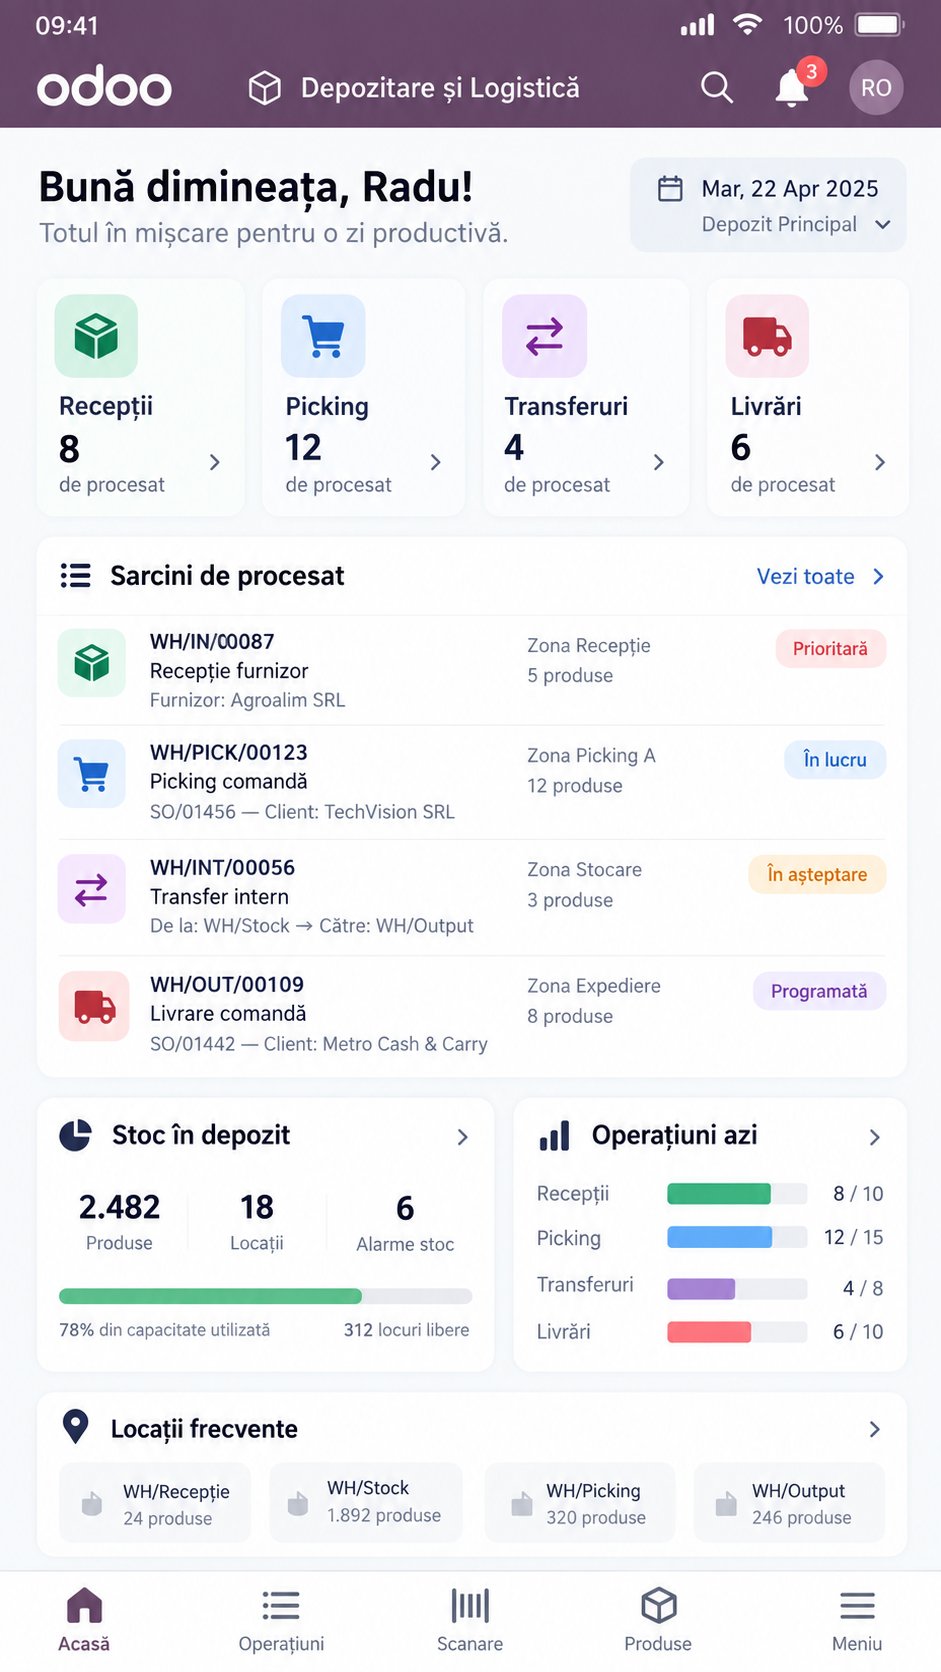941x1672 pixels.
Task: Tap the Stoc în depozit pie chart icon
Action: click(x=75, y=1135)
